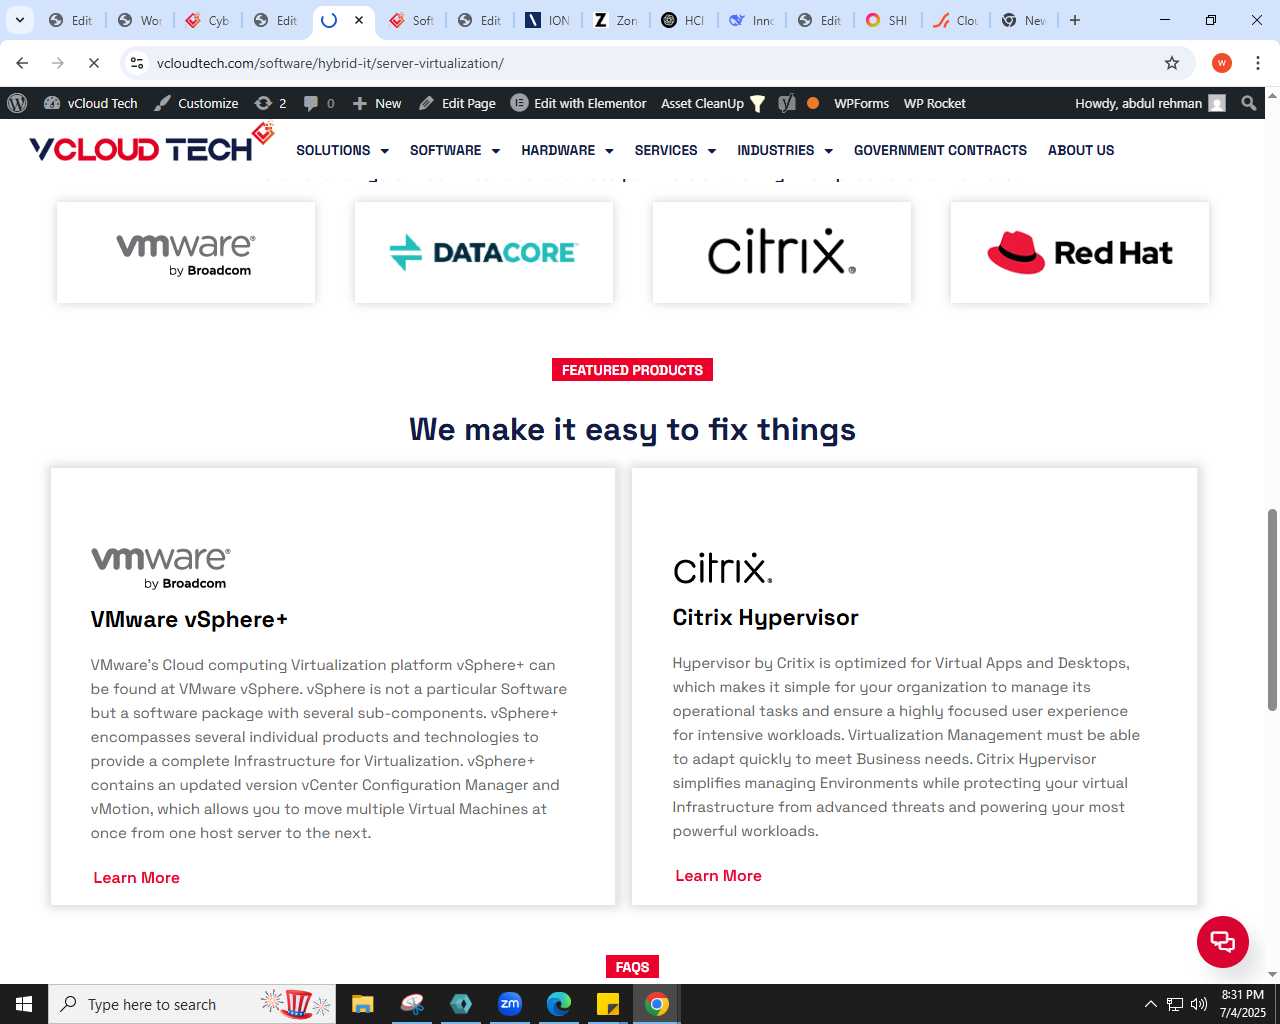Open Chrome profile avatar W

coord(1222,63)
